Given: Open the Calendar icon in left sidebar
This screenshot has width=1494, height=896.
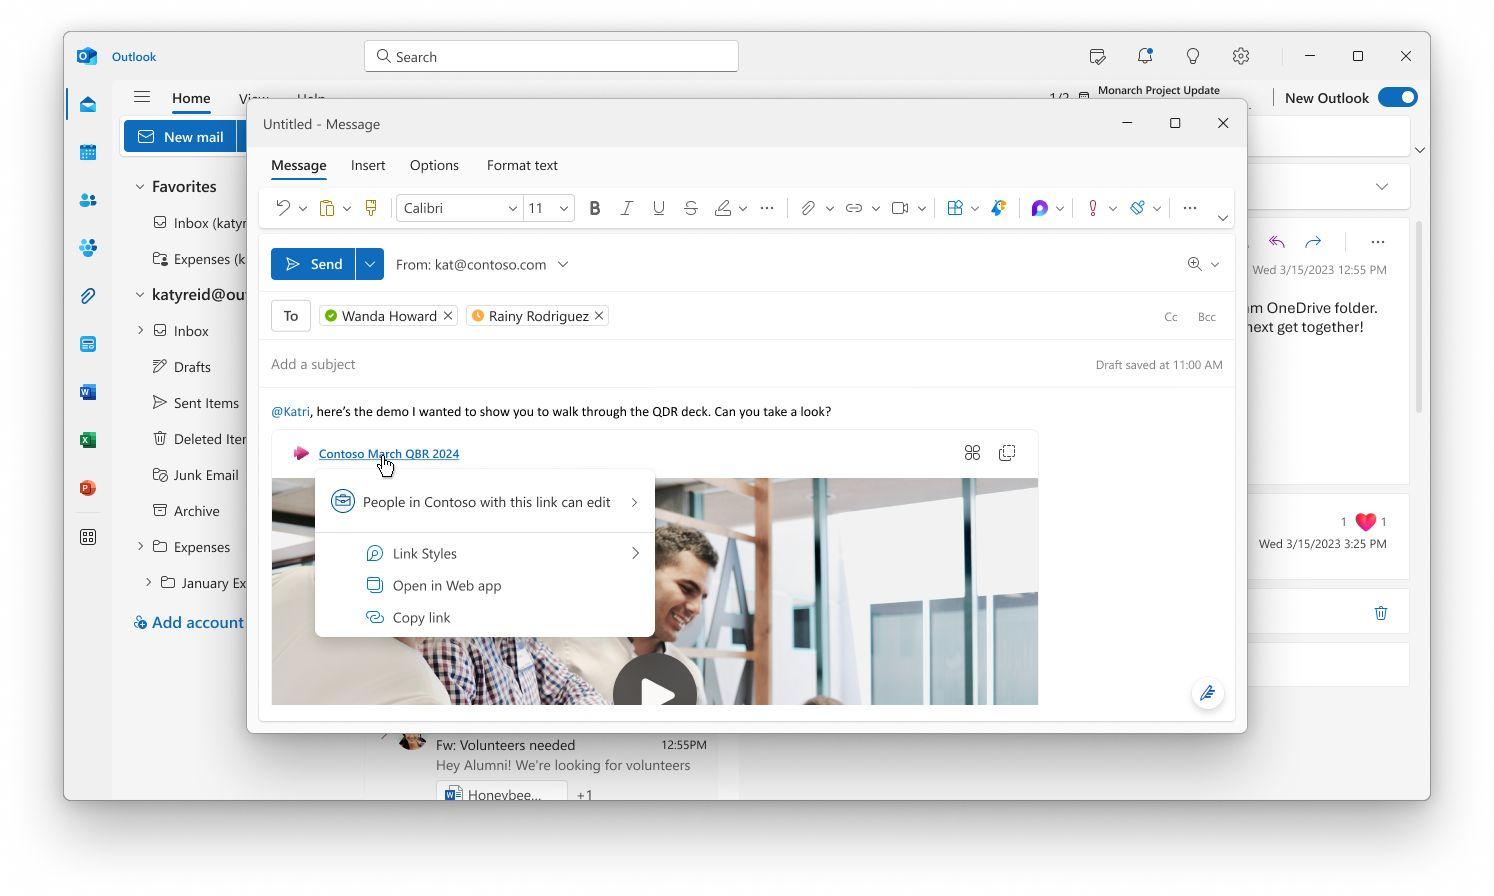Looking at the screenshot, I should 88,152.
